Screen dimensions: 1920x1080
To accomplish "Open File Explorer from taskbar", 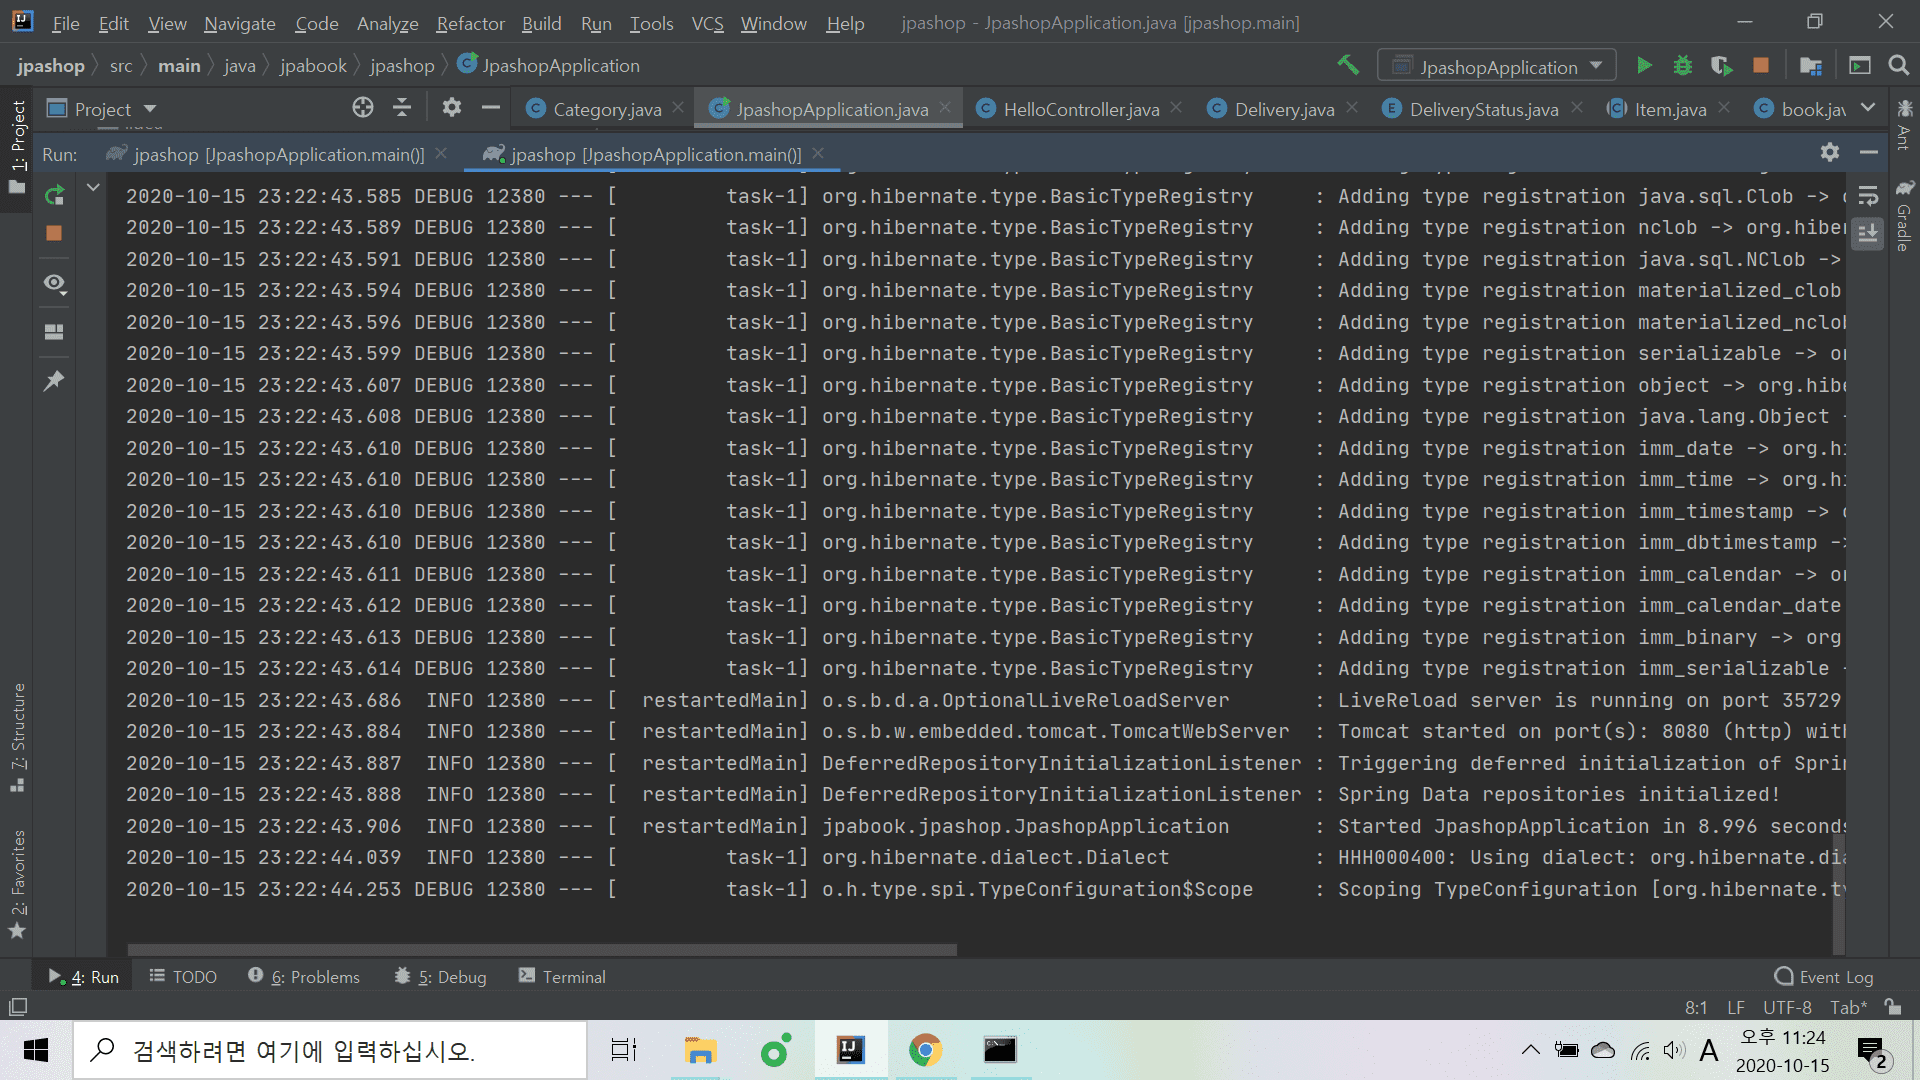I will (x=700, y=1050).
